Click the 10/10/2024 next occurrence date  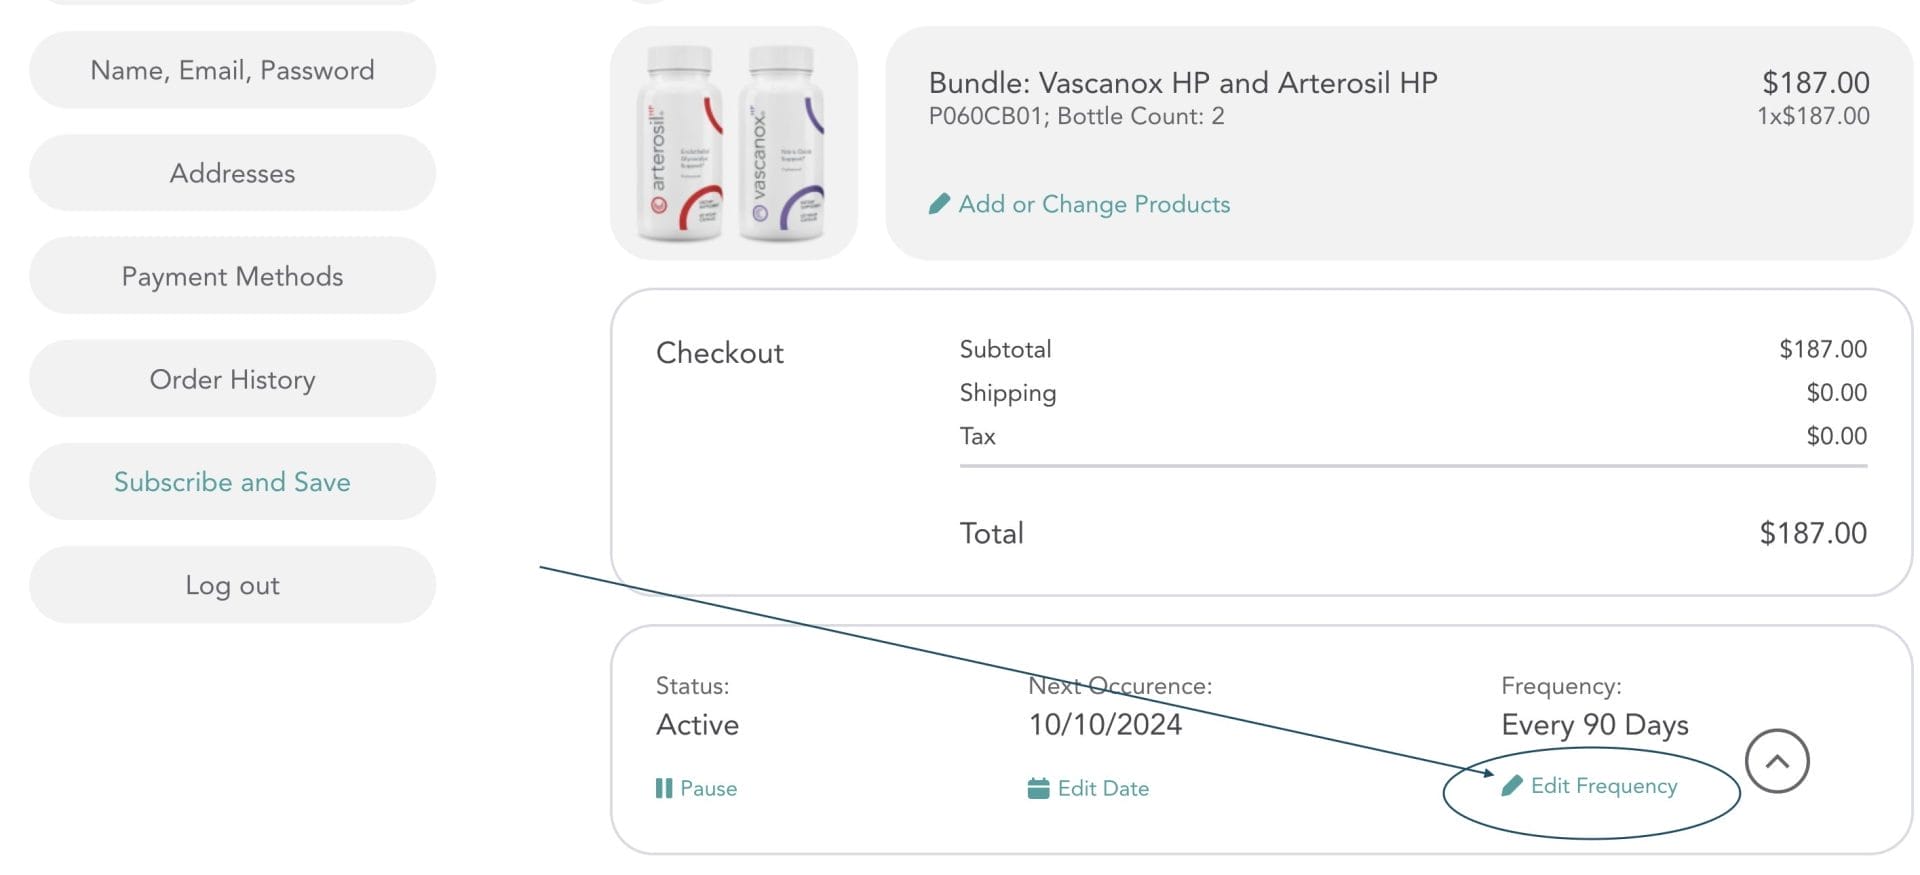(1105, 725)
